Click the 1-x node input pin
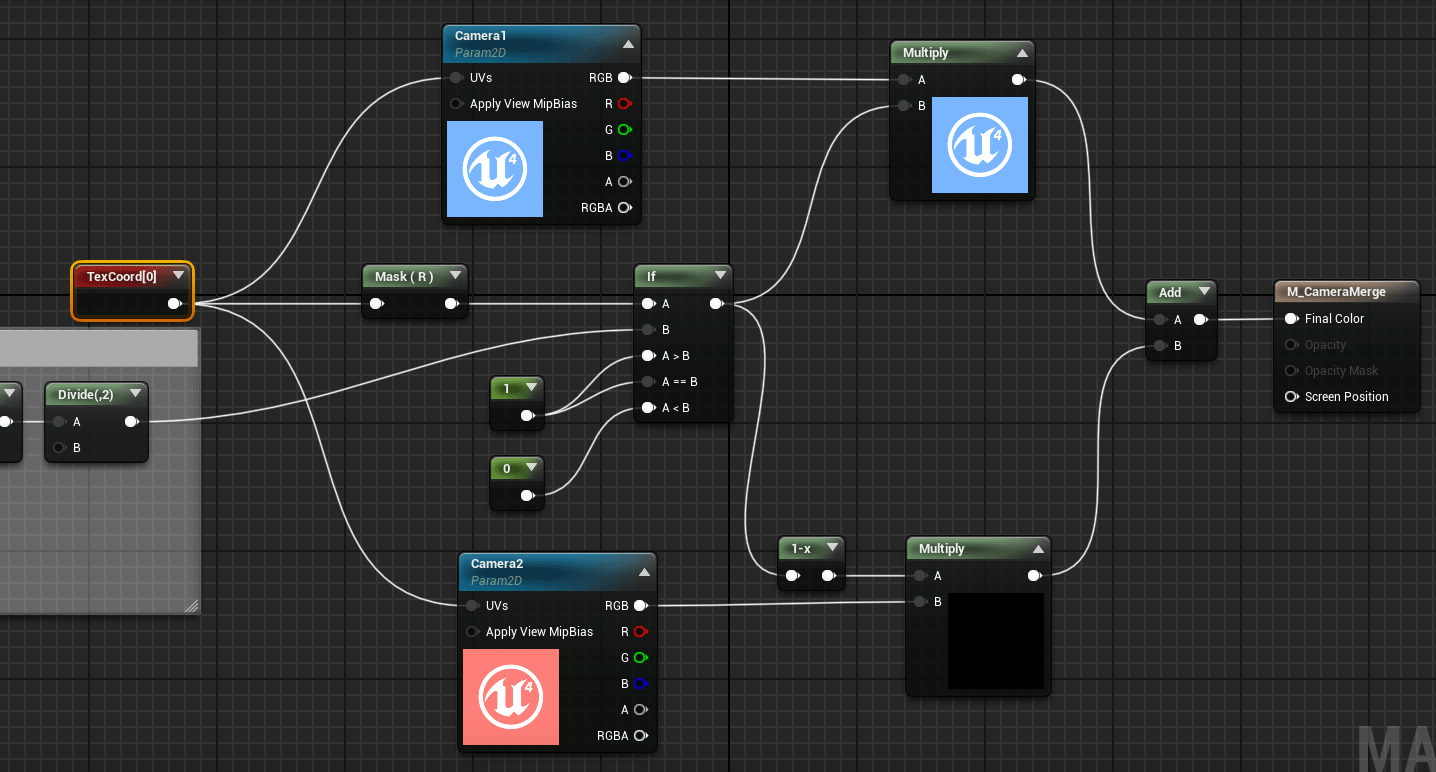 point(792,575)
